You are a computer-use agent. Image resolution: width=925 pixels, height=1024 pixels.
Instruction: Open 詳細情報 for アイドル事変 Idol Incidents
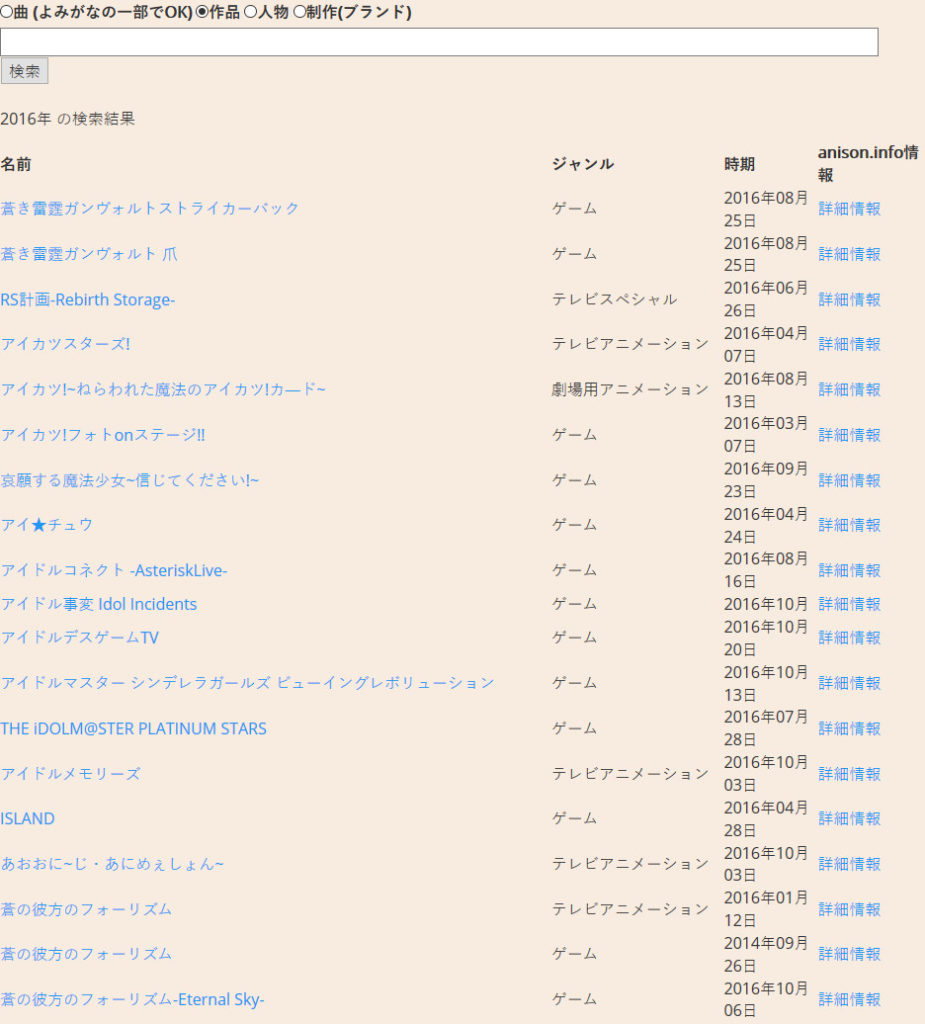(849, 604)
